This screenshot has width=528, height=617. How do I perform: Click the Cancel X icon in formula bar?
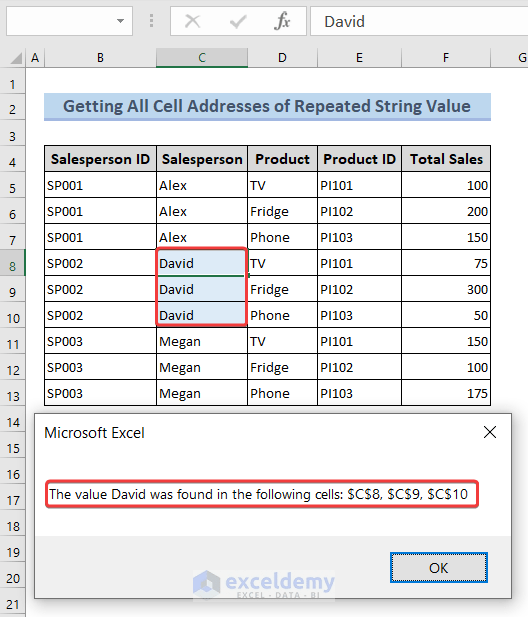tap(192, 21)
